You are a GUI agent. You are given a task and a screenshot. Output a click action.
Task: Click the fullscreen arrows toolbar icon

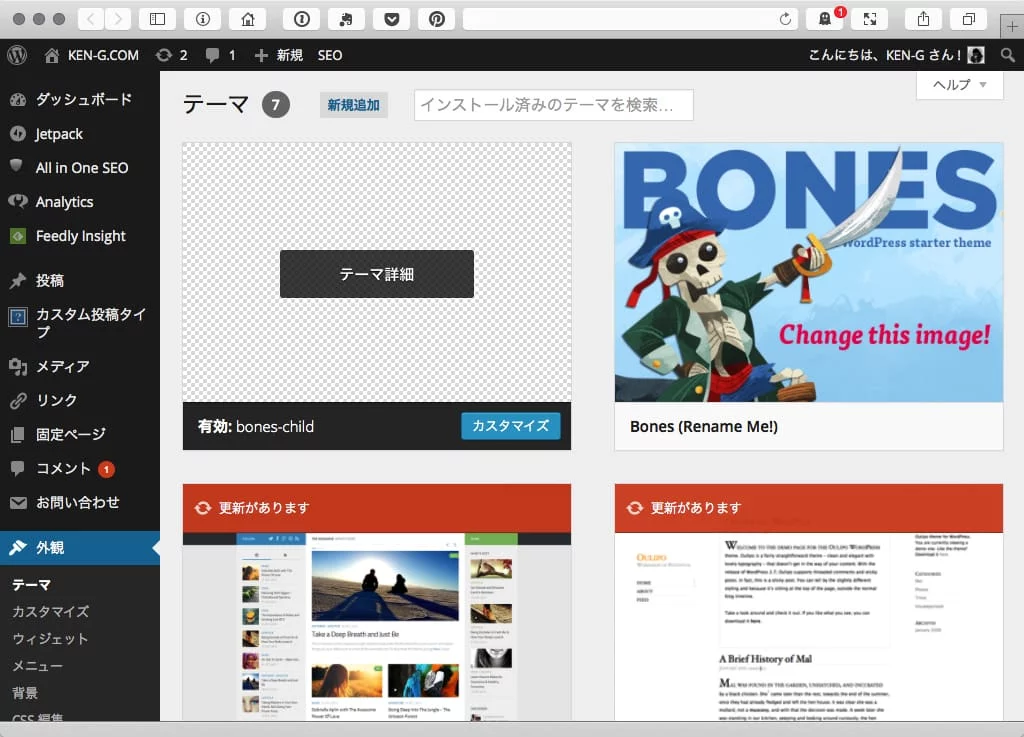(870, 19)
